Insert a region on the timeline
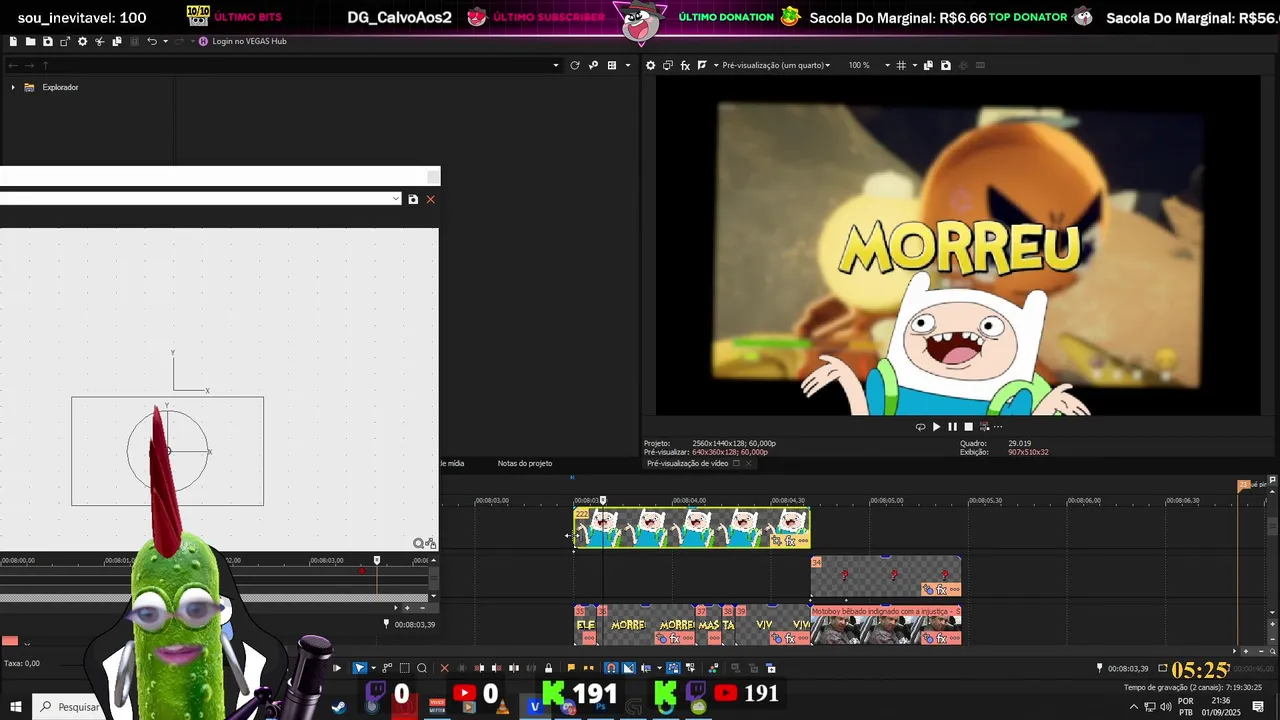1280x720 pixels. click(588, 668)
